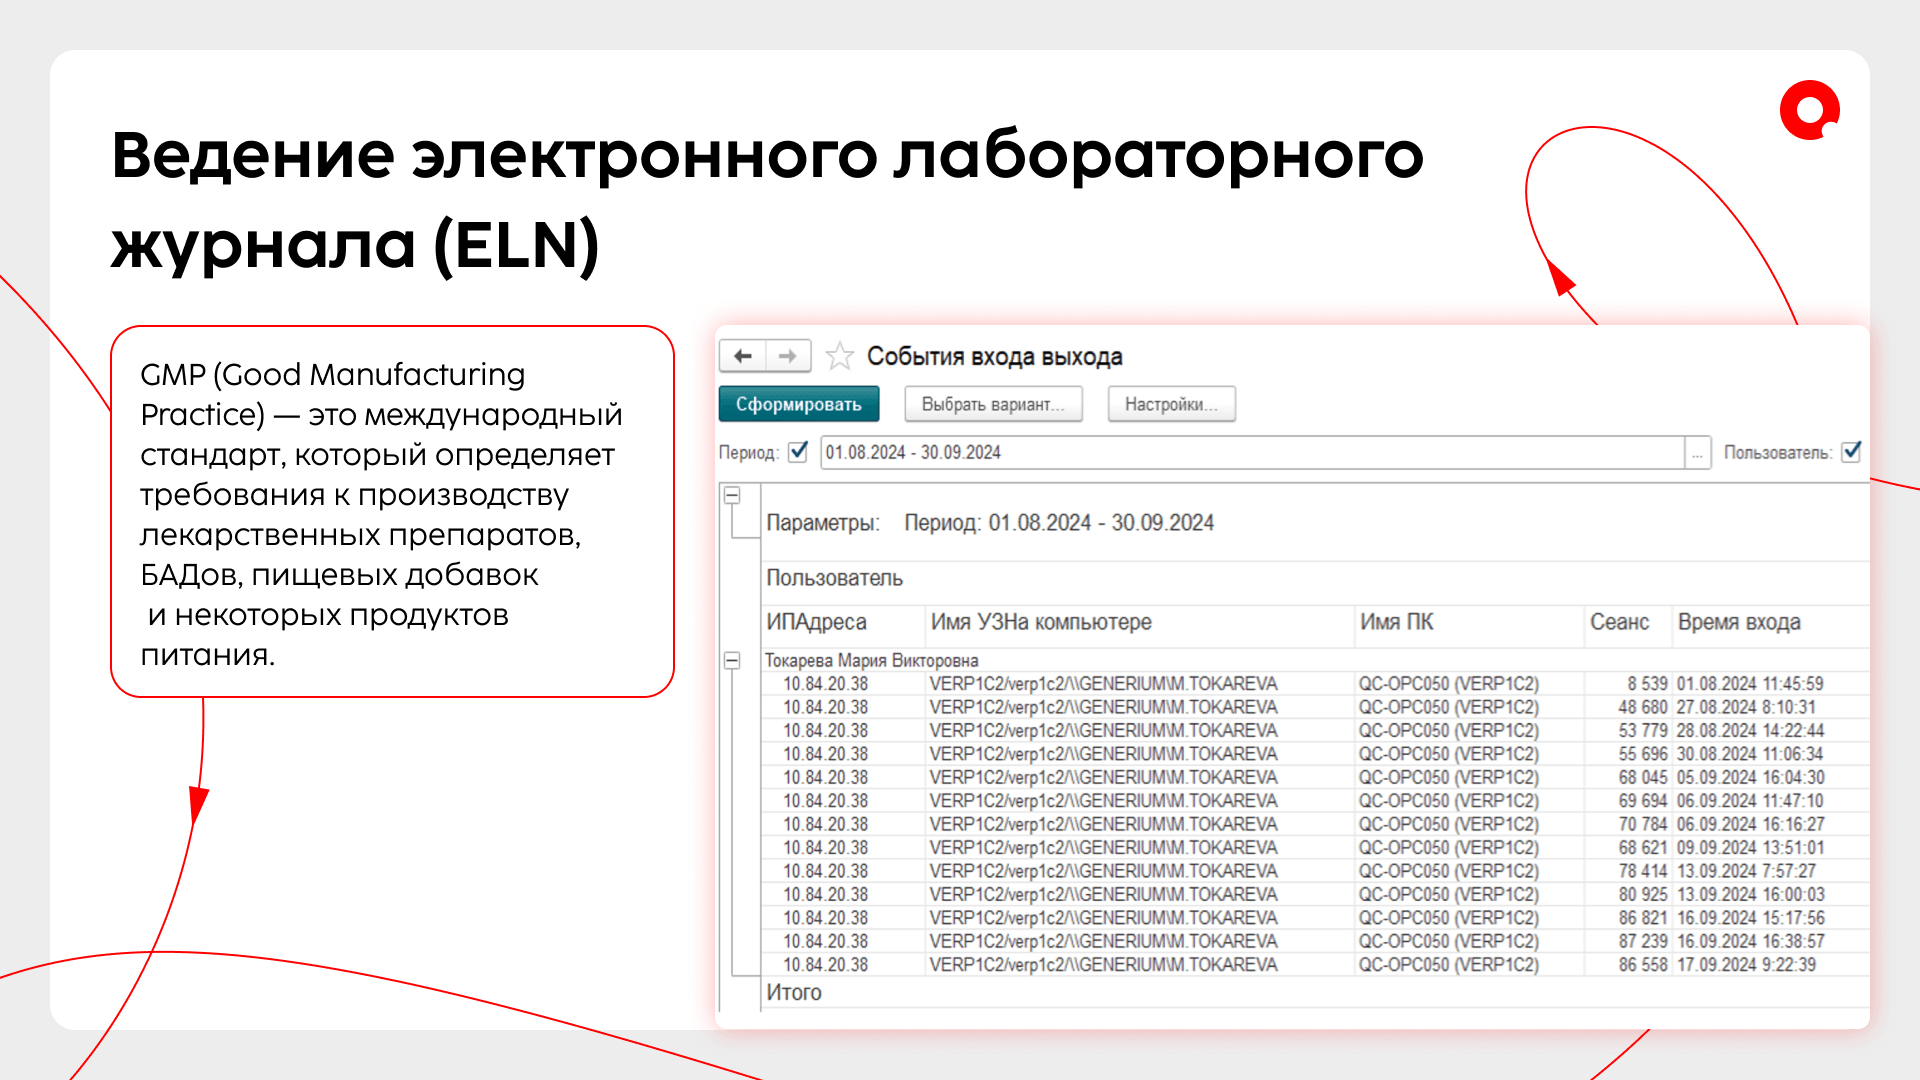The height and width of the screenshot is (1080, 1920).
Task: Select session row 8 539 on 01.08.2024
Action: point(1646,684)
